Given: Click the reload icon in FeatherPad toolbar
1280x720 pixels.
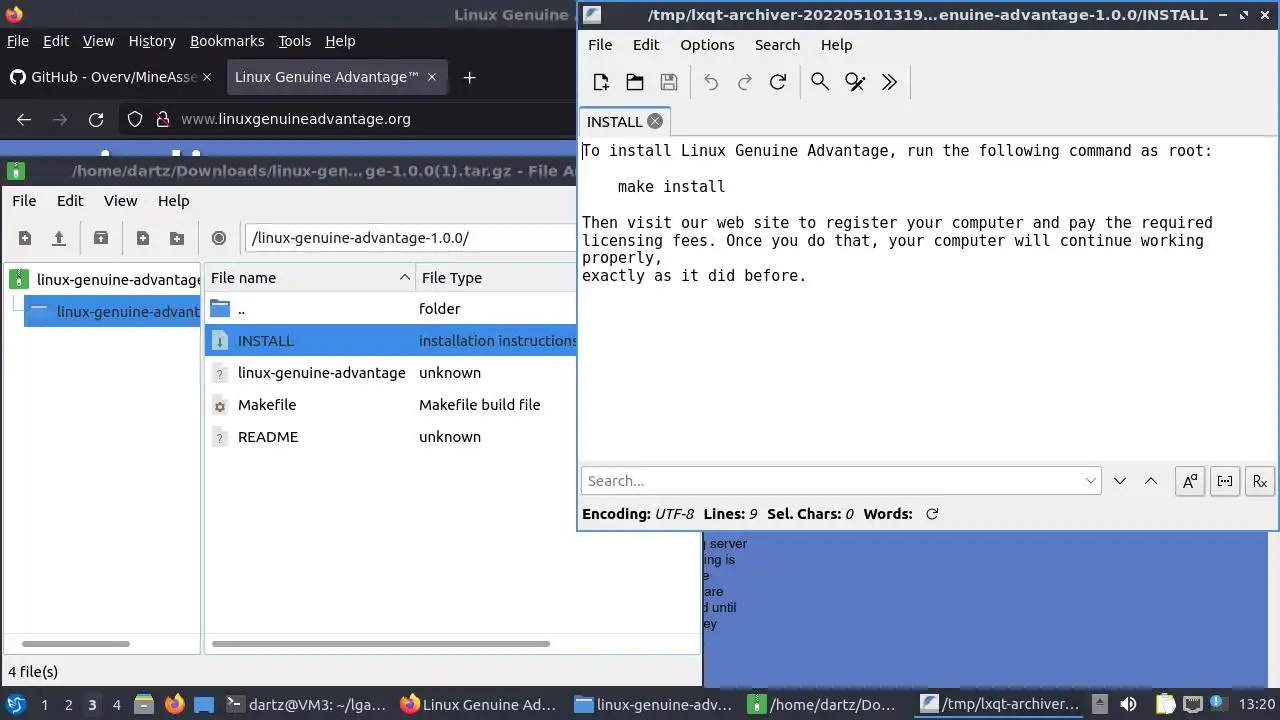Looking at the screenshot, I should [x=778, y=82].
